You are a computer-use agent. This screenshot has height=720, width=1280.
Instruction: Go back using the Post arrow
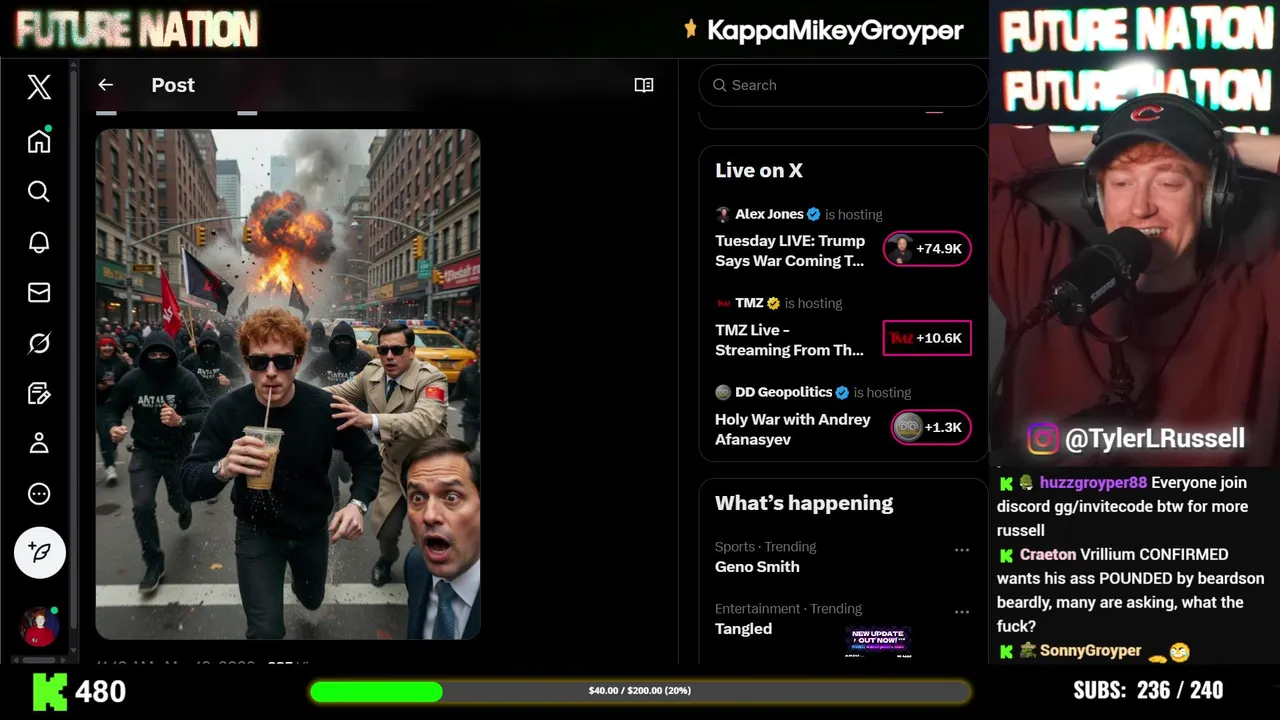tap(106, 85)
